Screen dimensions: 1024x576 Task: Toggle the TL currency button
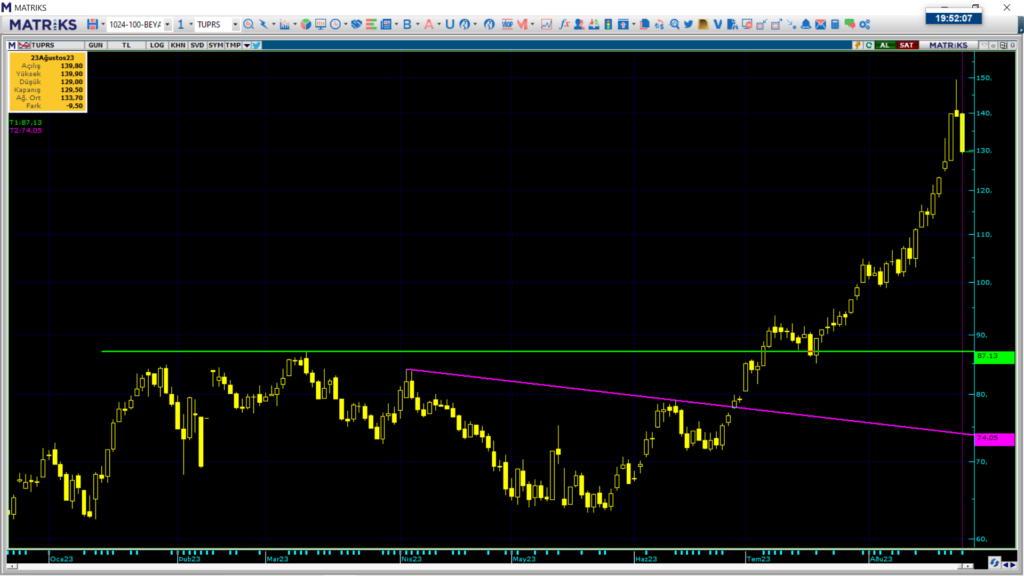(x=126, y=45)
